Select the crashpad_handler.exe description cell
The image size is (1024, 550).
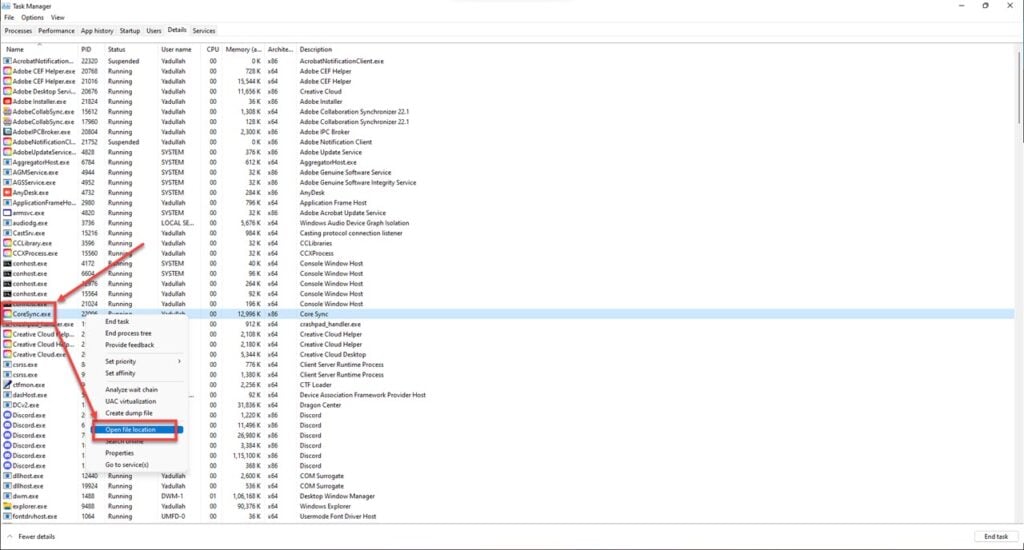coord(330,324)
